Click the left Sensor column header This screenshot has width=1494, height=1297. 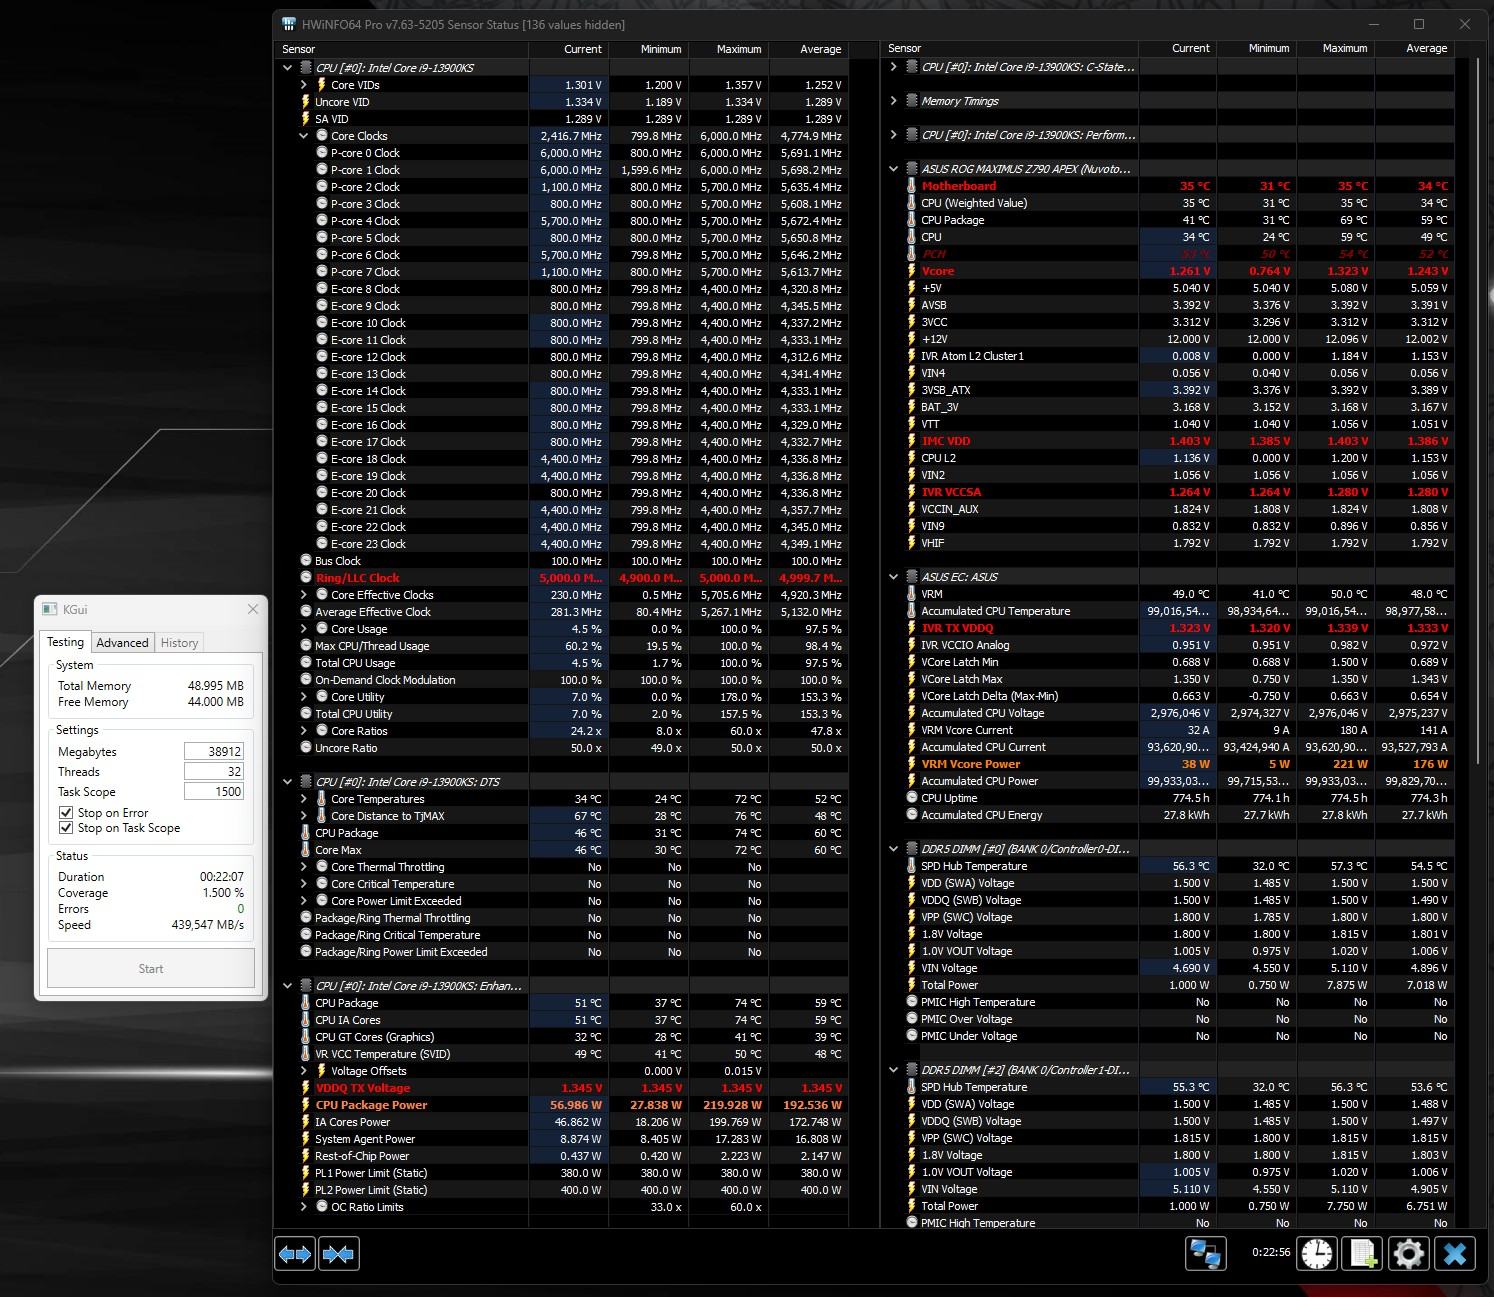coord(402,49)
